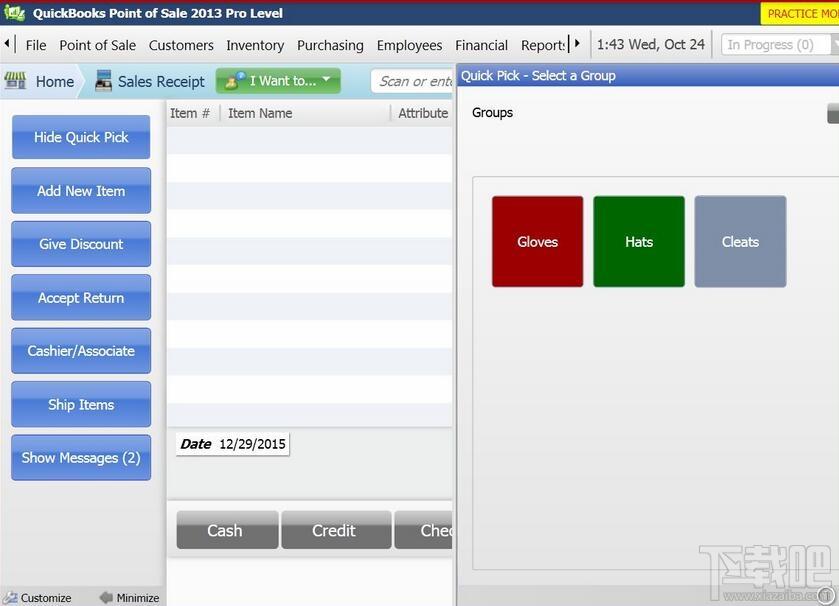Viewport: 839px width, 606px height.
Task: Click the QuickBooks app logo icon
Action: pos(14,13)
